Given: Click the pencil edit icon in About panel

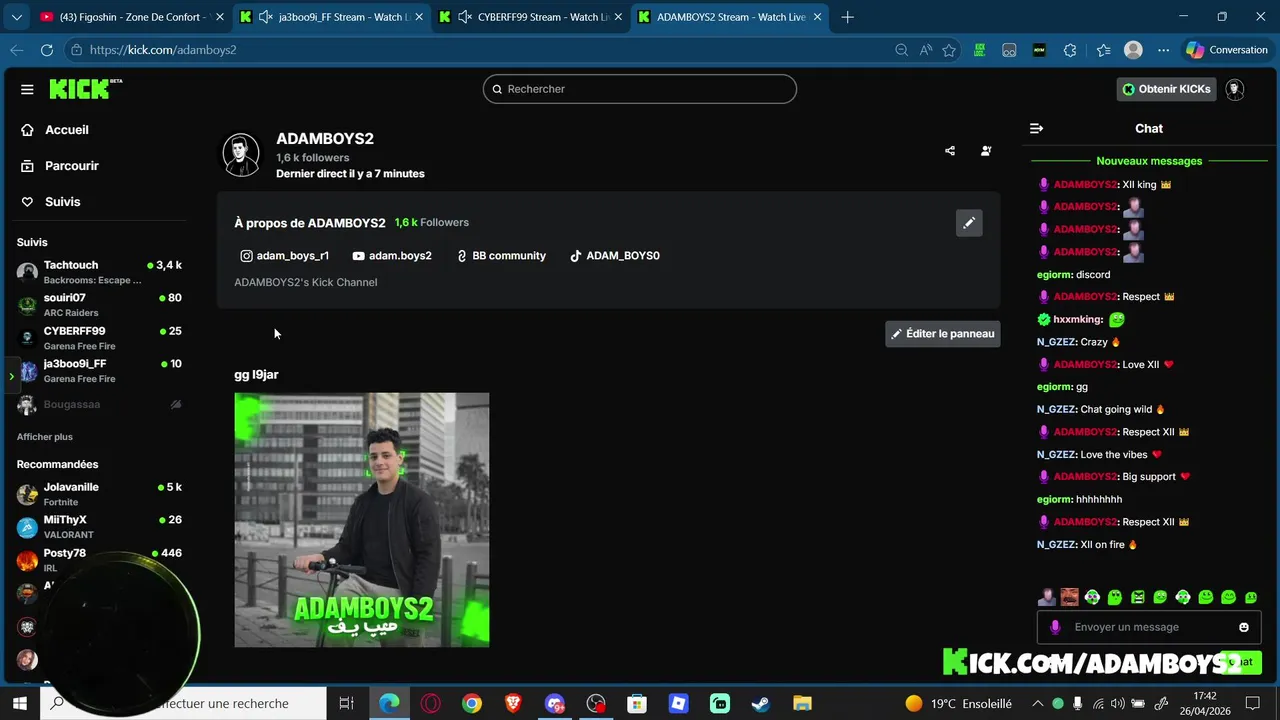Looking at the screenshot, I should pyautogui.click(x=969, y=223).
